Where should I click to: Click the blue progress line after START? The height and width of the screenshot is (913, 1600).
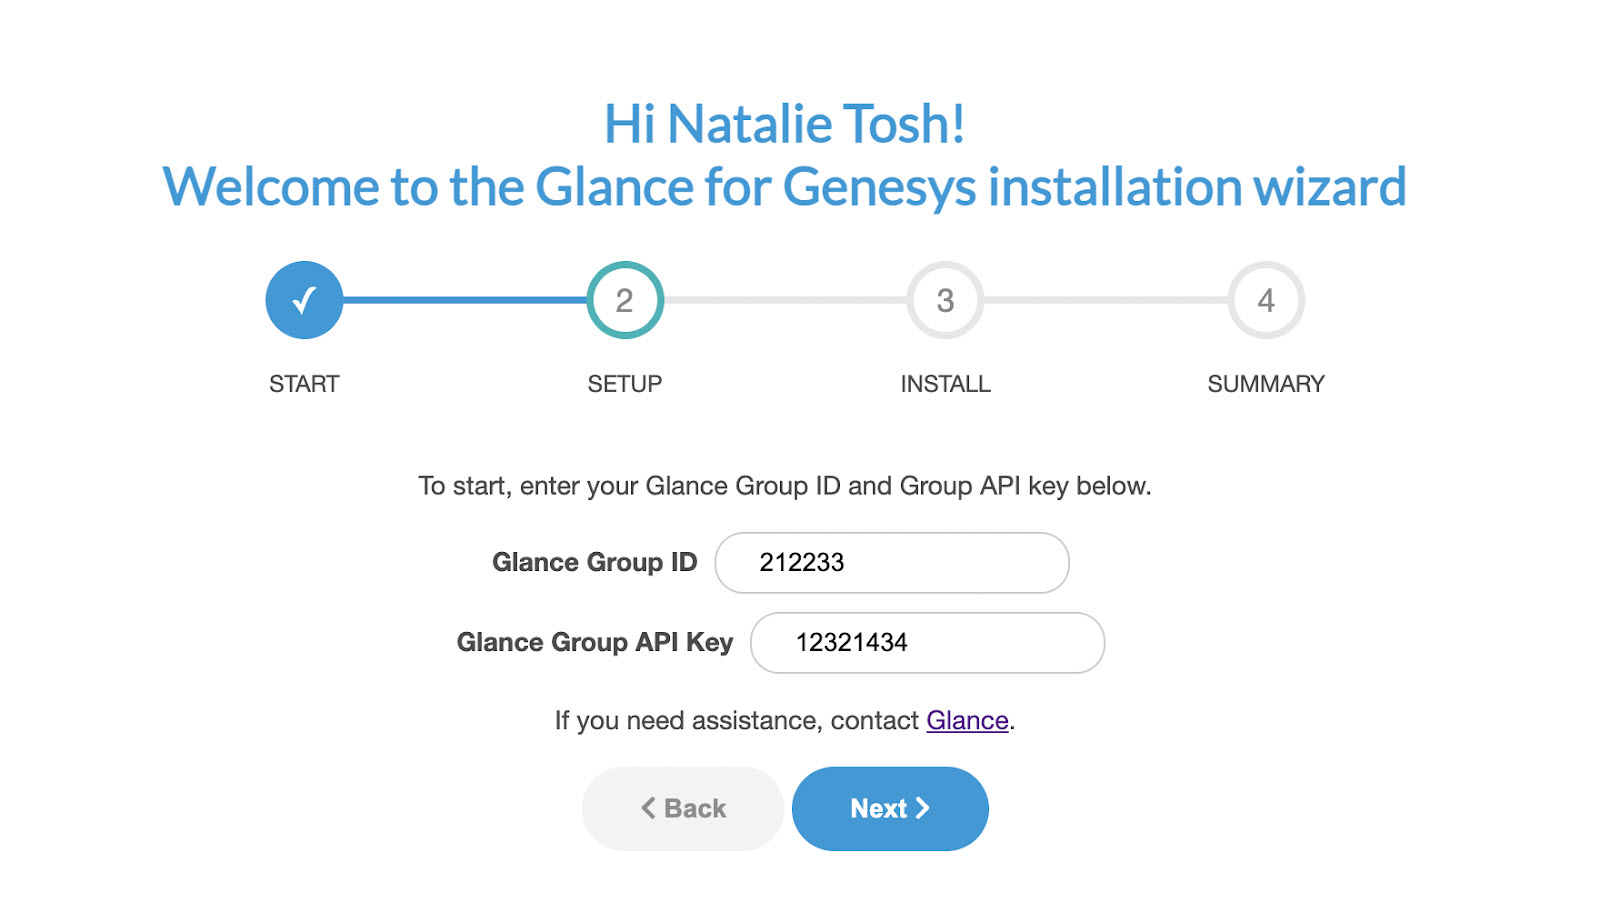[465, 300]
